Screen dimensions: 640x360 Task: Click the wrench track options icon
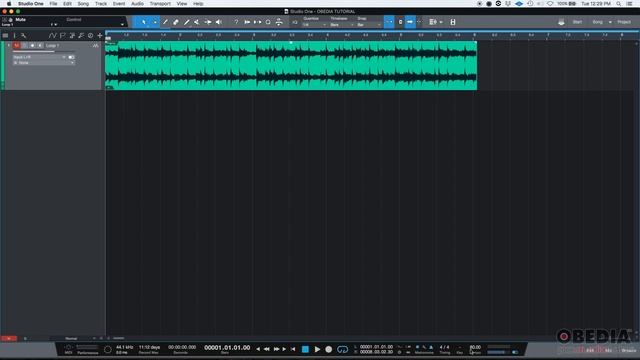click(24, 36)
